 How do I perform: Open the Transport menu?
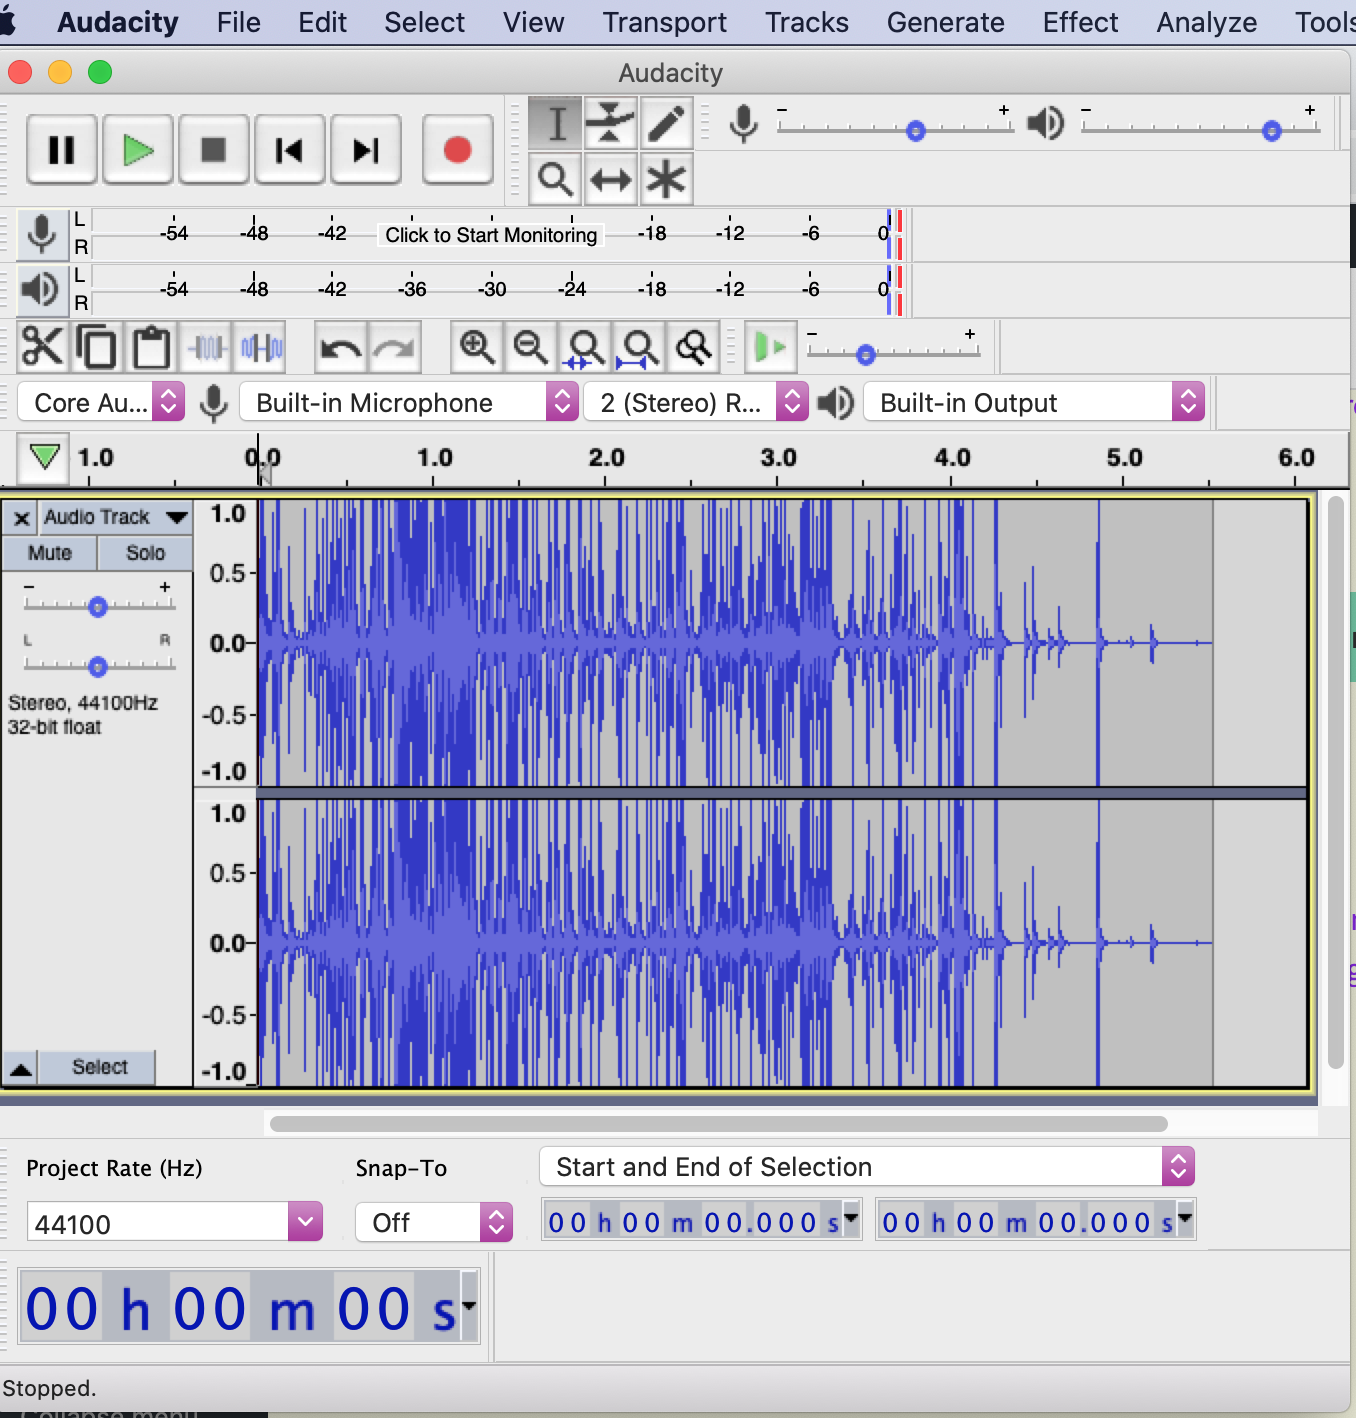664,22
